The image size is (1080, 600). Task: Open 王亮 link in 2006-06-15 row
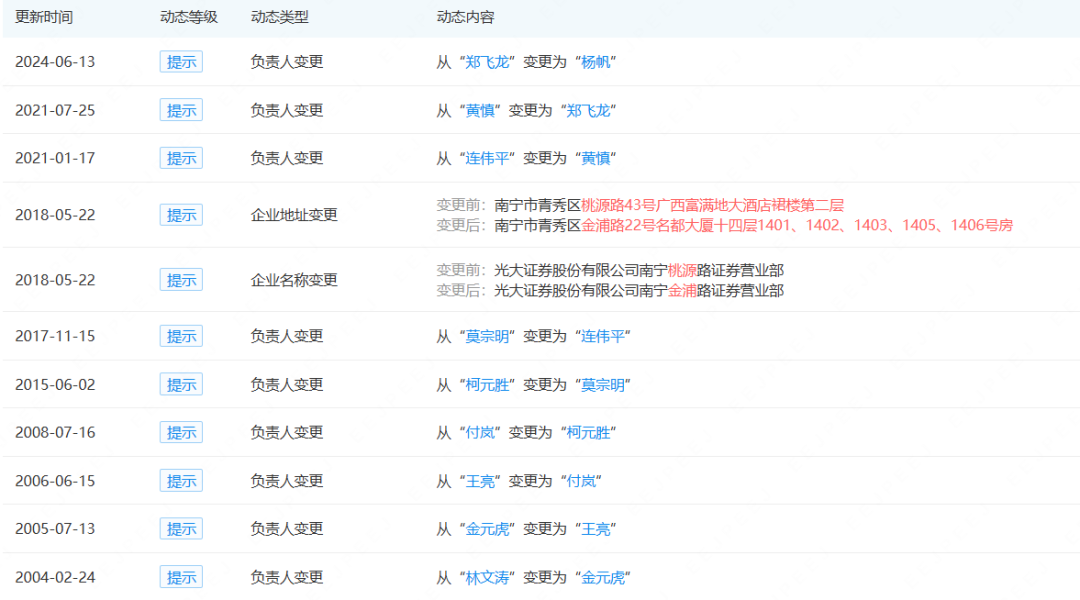coord(480,481)
